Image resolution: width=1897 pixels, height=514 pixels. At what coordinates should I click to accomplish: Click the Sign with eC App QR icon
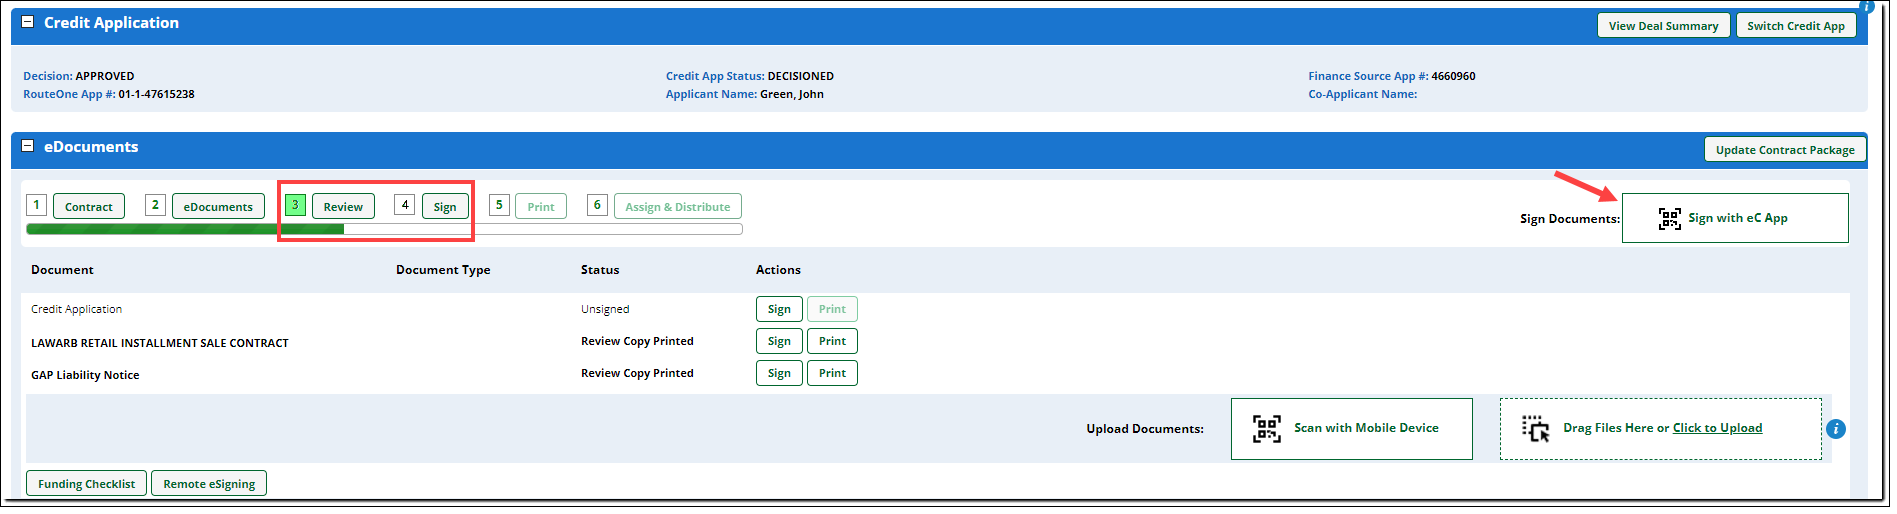[1669, 218]
